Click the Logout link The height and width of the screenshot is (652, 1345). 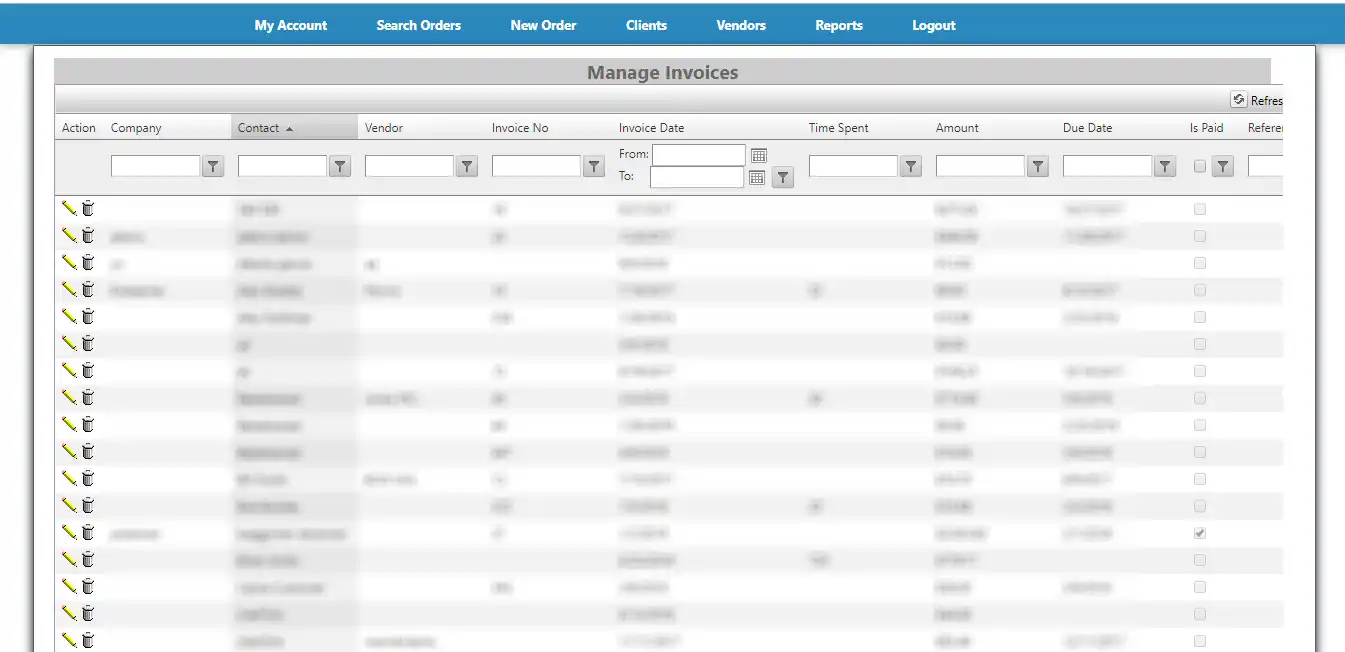(x=933, y=25)
